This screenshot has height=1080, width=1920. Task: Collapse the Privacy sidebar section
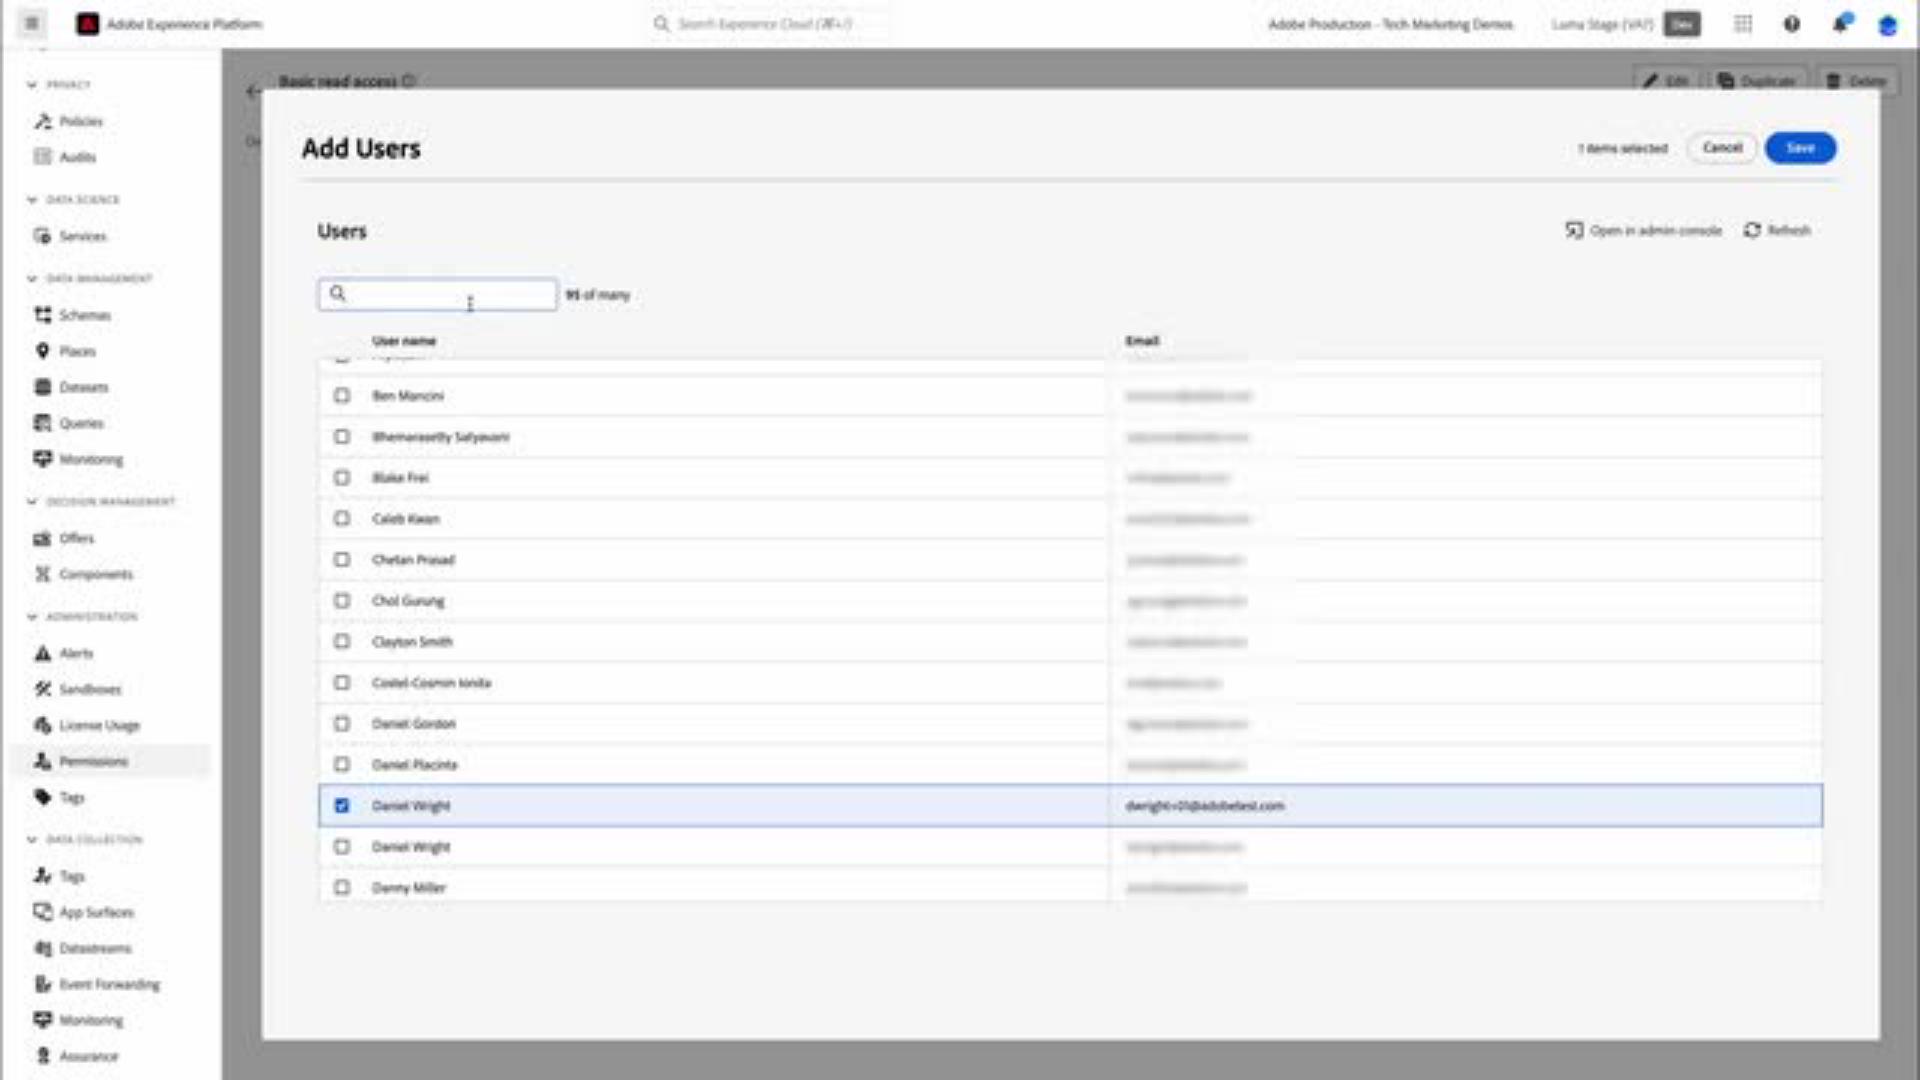click(x=33, y=84)
